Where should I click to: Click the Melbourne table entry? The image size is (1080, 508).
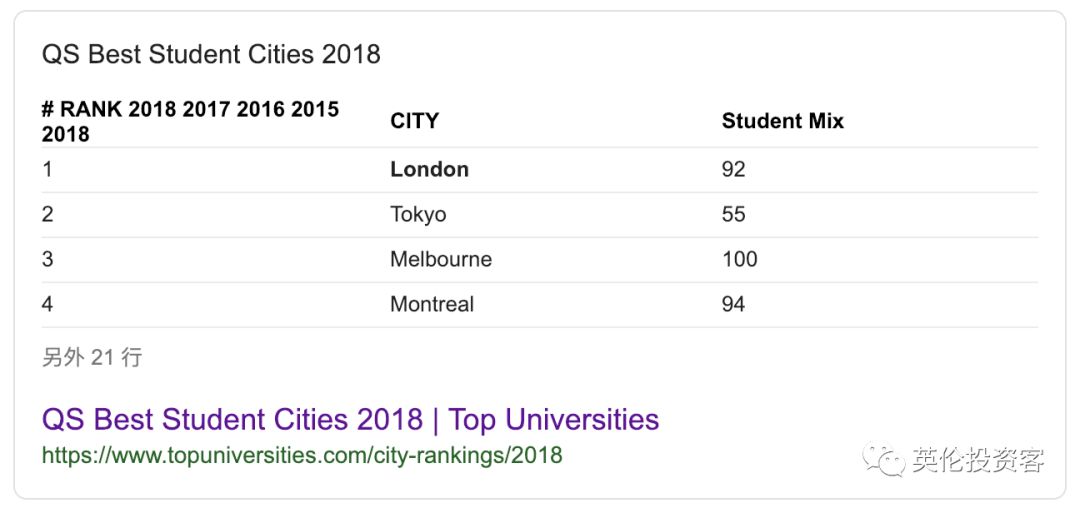tap(441, 259)
